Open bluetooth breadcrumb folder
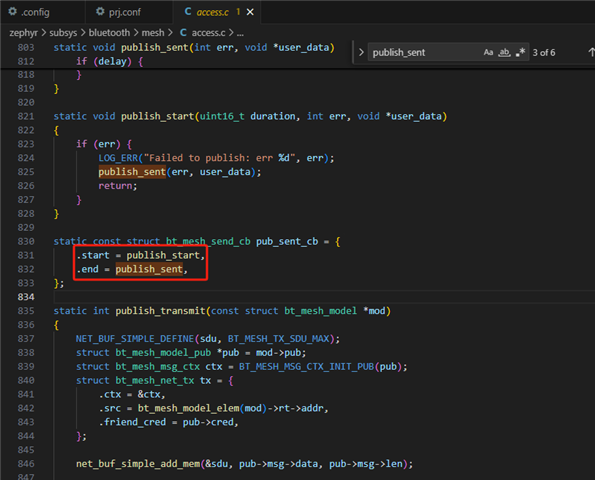595x480 pixels. [109, 33]
